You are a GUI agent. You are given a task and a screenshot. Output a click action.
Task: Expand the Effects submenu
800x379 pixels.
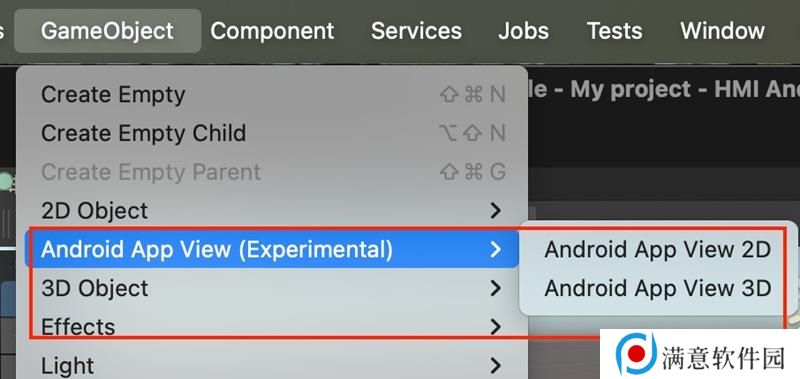click(272, 326)
